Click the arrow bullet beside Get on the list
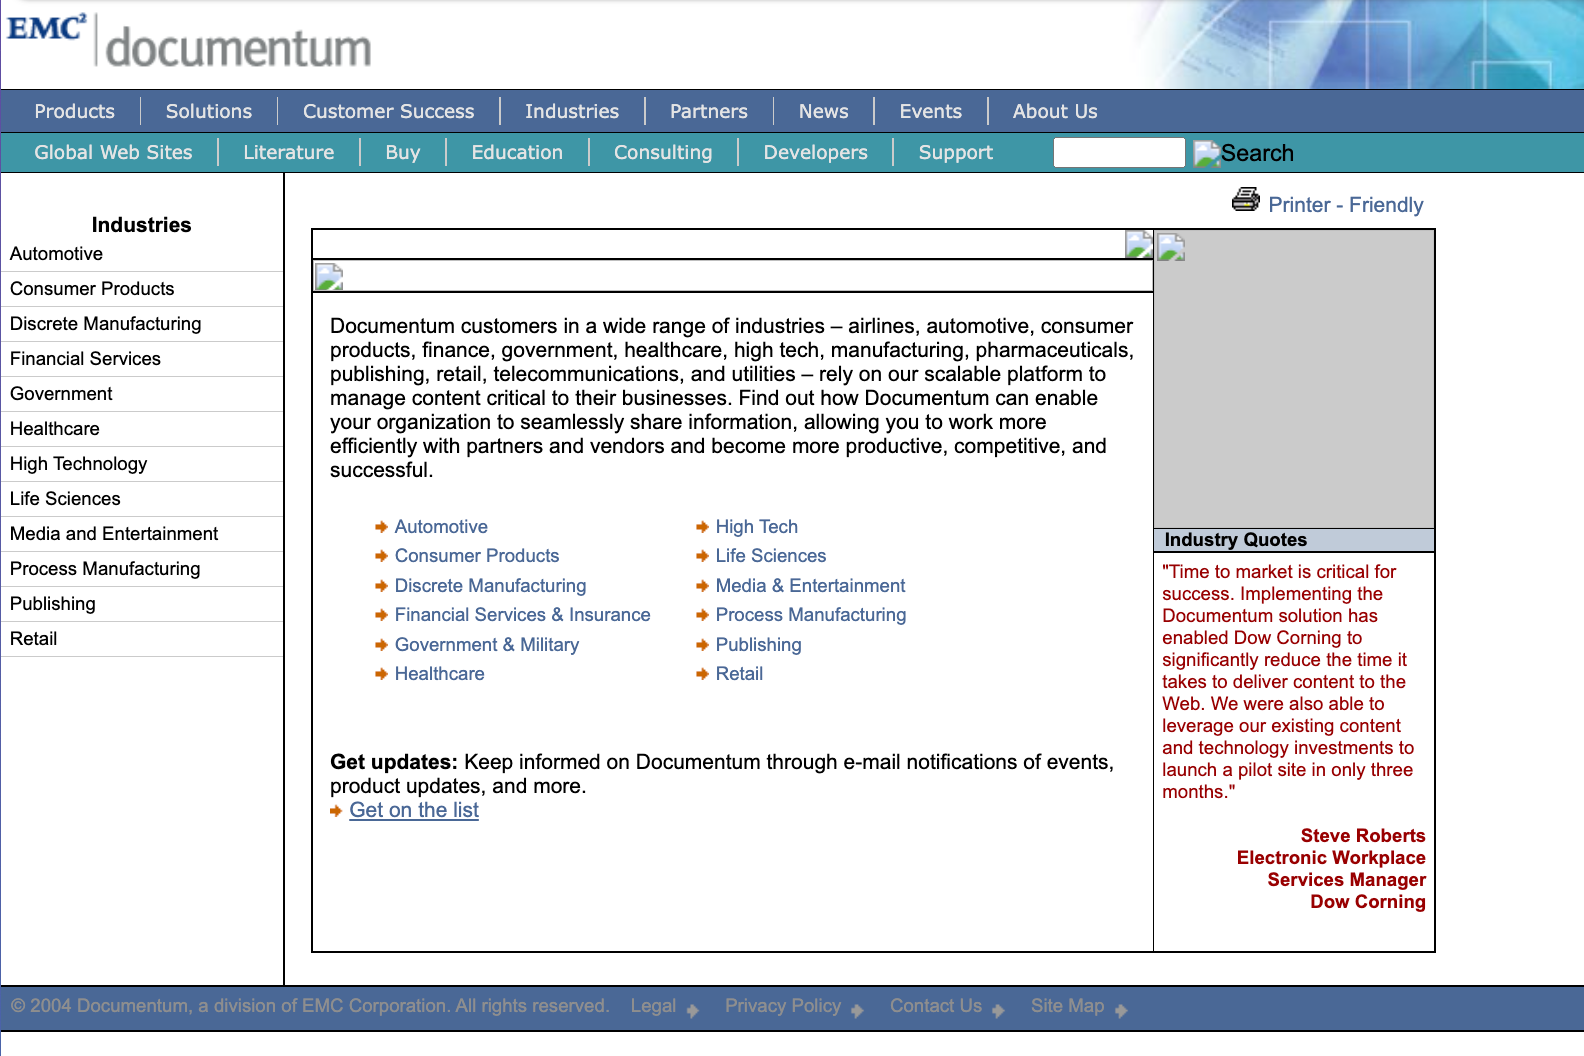 click(336, 811)
